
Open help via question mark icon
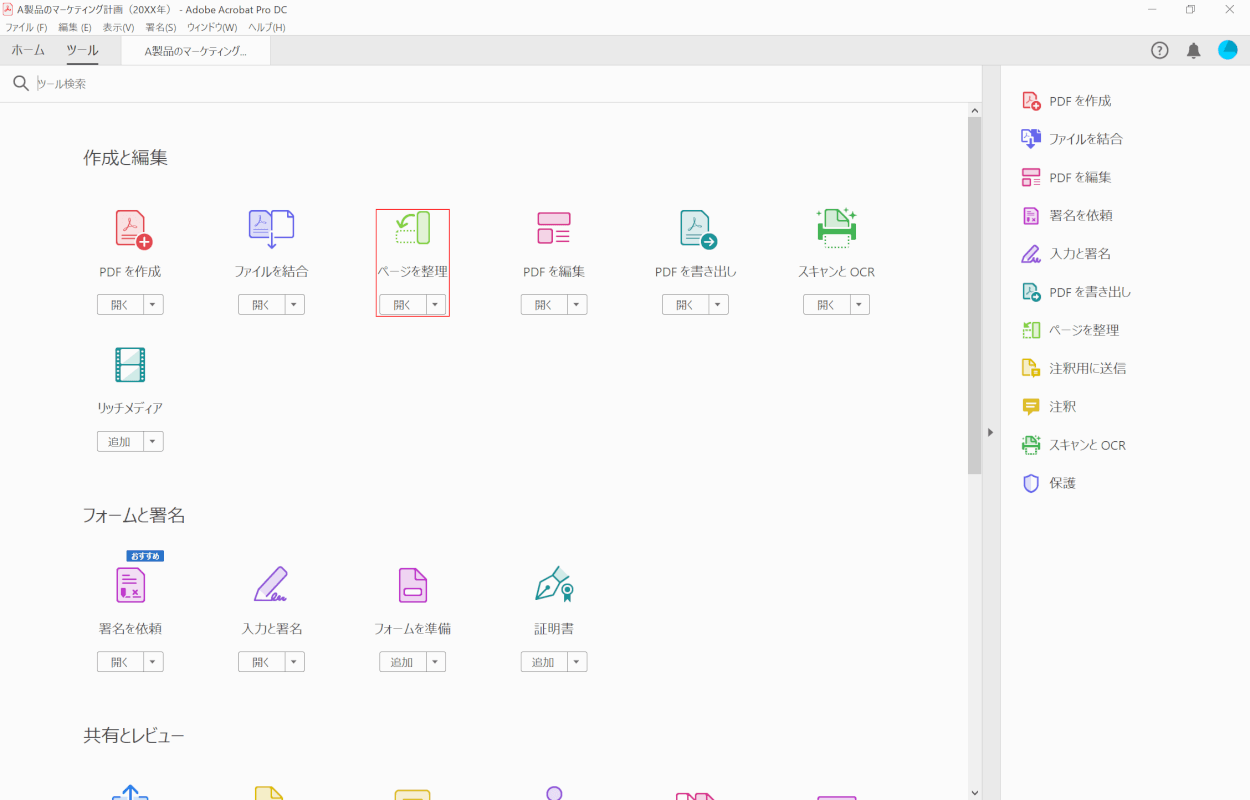pos(1160,51)
